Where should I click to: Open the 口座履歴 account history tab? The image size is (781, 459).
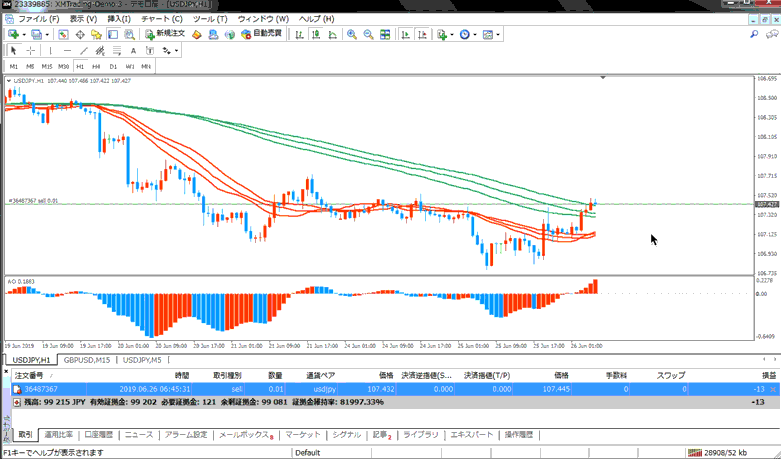tap(99, 435)
